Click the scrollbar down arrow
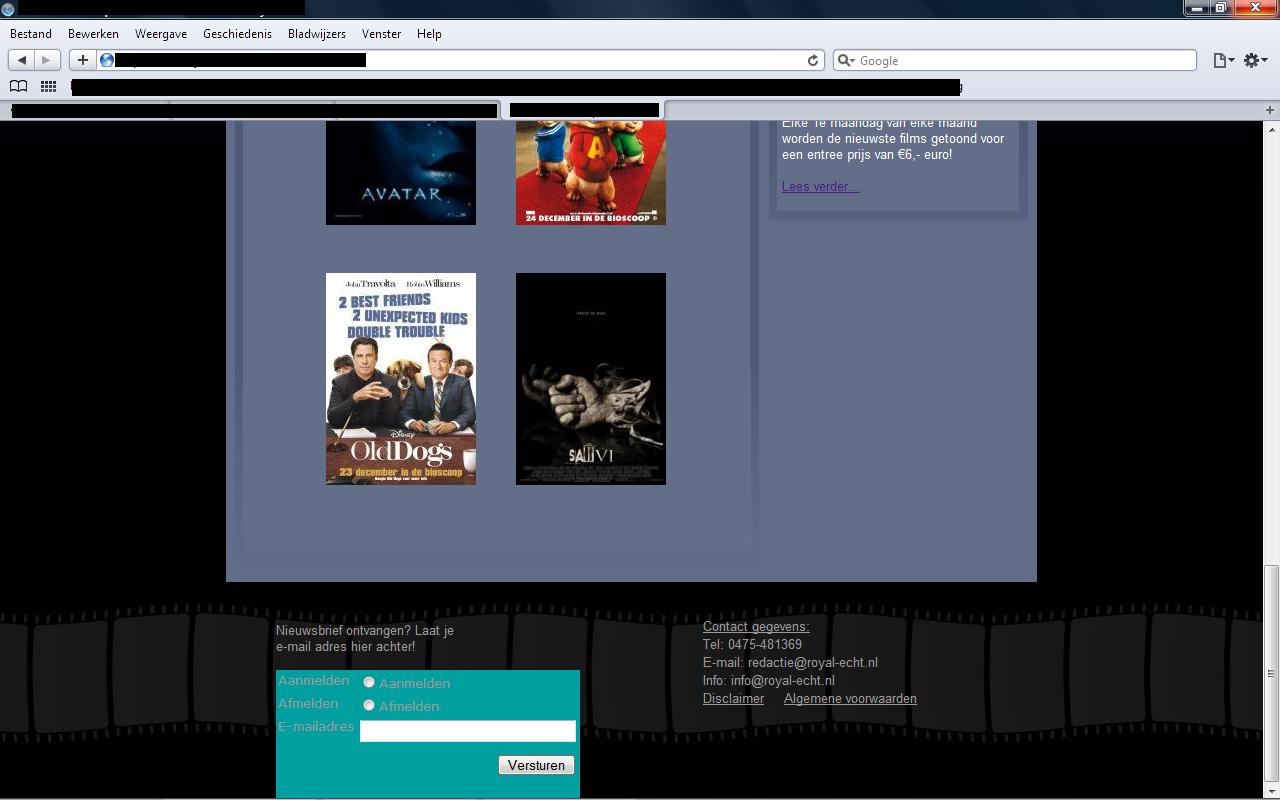 1271,789
